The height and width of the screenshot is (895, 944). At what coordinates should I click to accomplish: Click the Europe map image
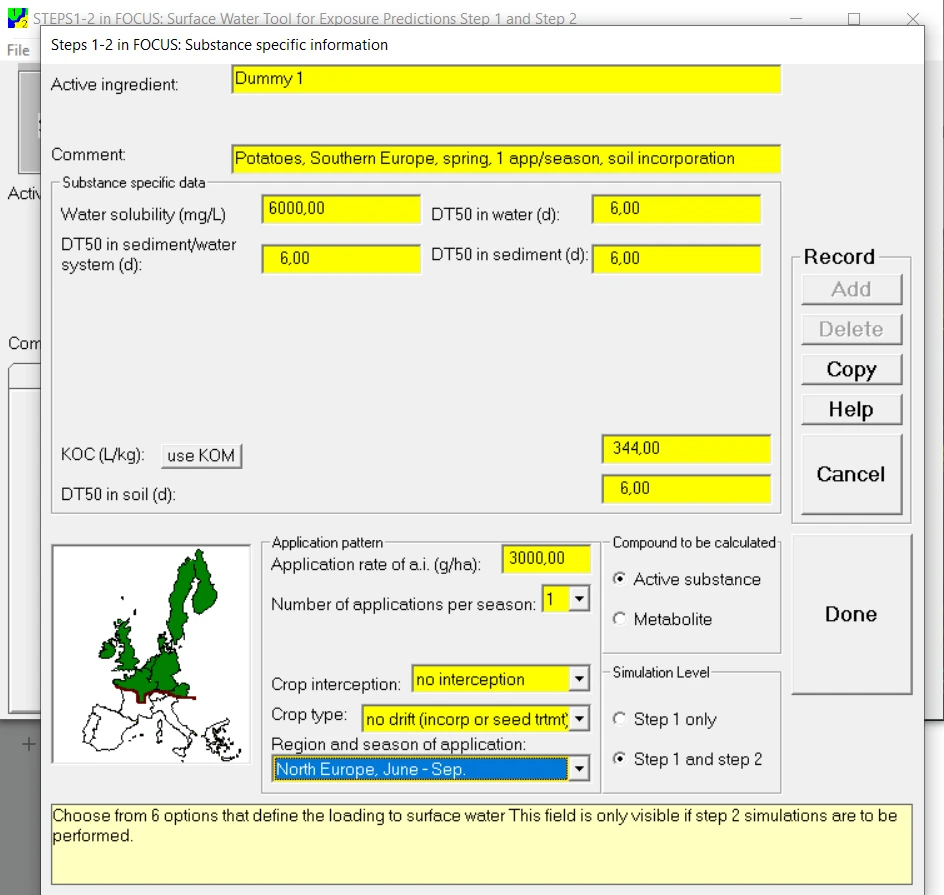coord(151,654)
